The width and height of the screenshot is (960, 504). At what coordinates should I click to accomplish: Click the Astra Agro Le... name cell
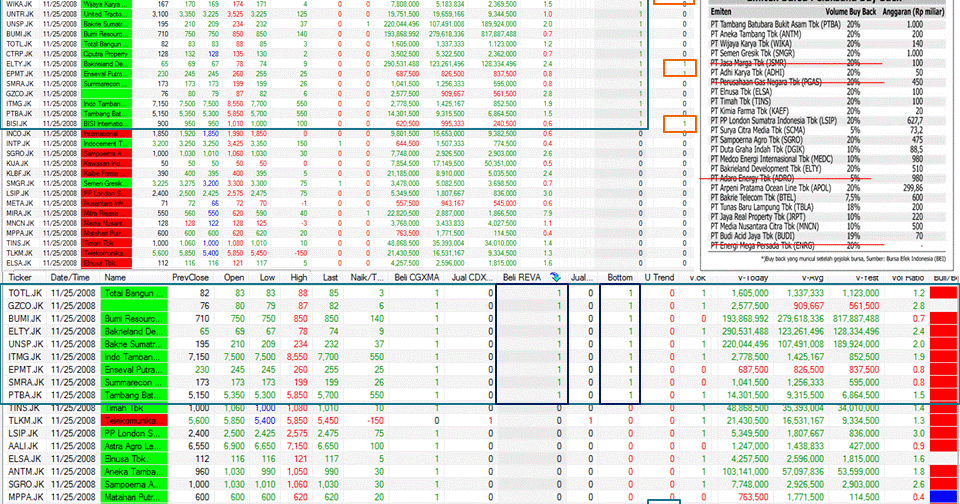[x=133, y=446]
